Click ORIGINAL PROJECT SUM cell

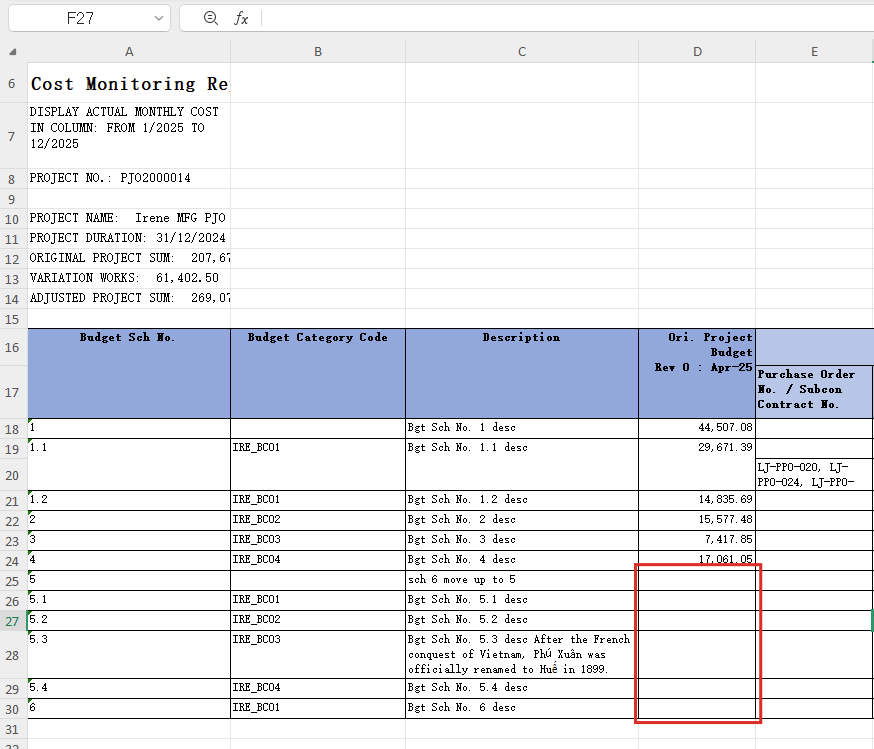click(129, 259)
